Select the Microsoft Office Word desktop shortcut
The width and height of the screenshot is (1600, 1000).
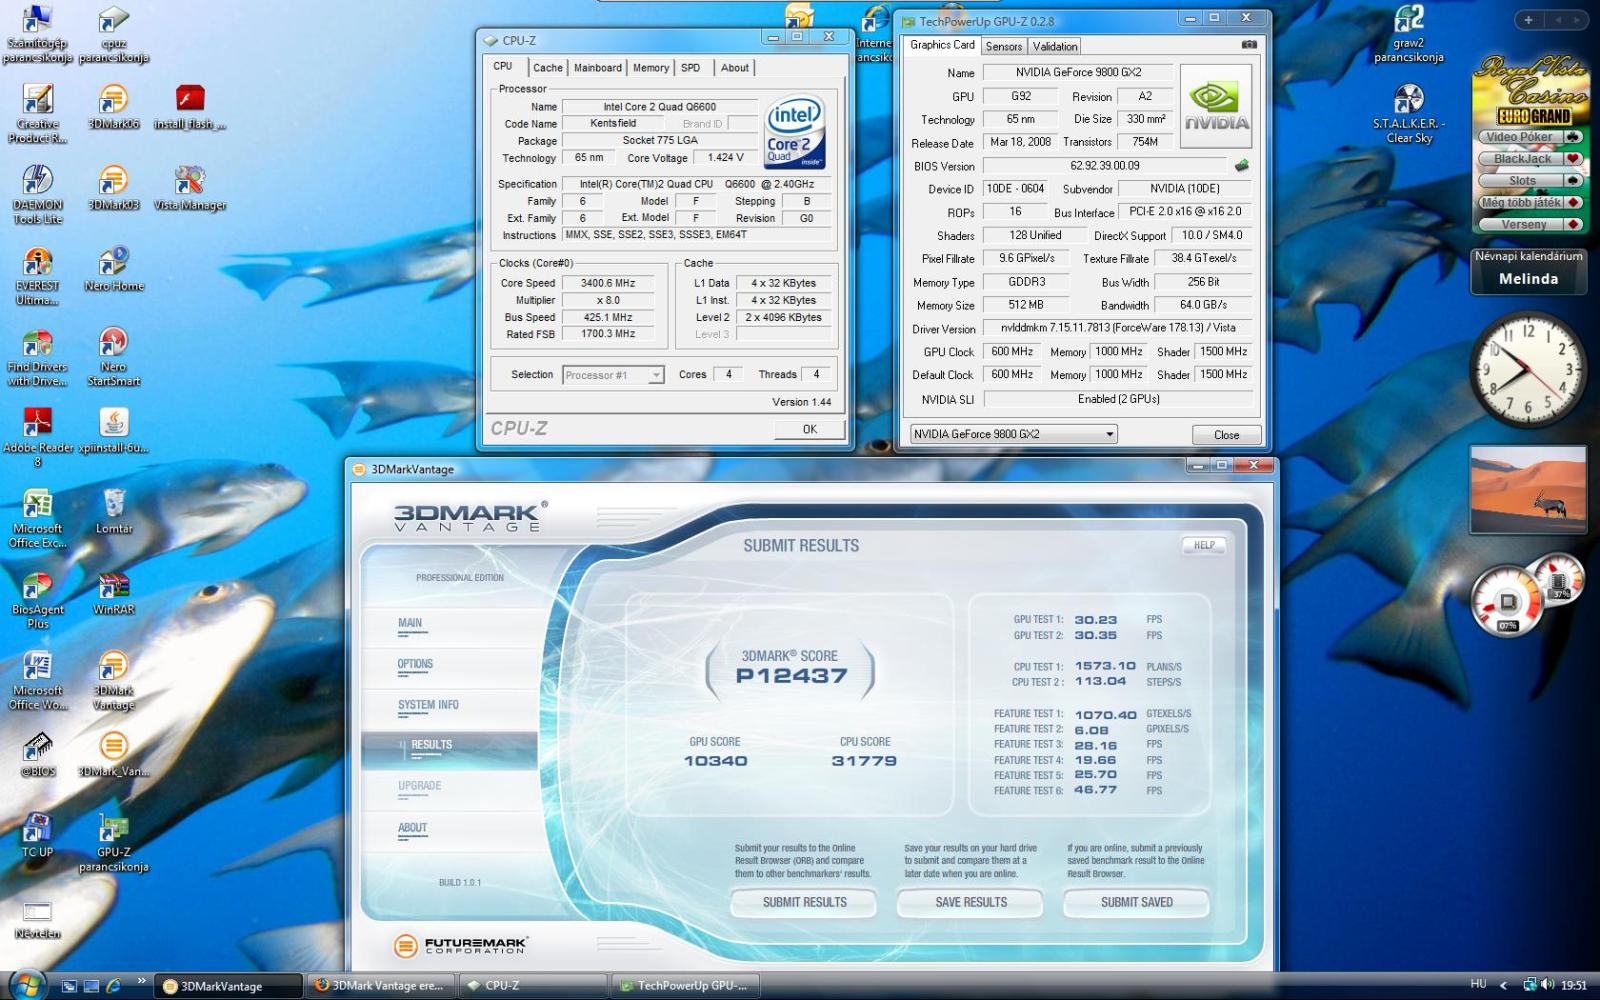pyautogui.click(x=37, y=680)
